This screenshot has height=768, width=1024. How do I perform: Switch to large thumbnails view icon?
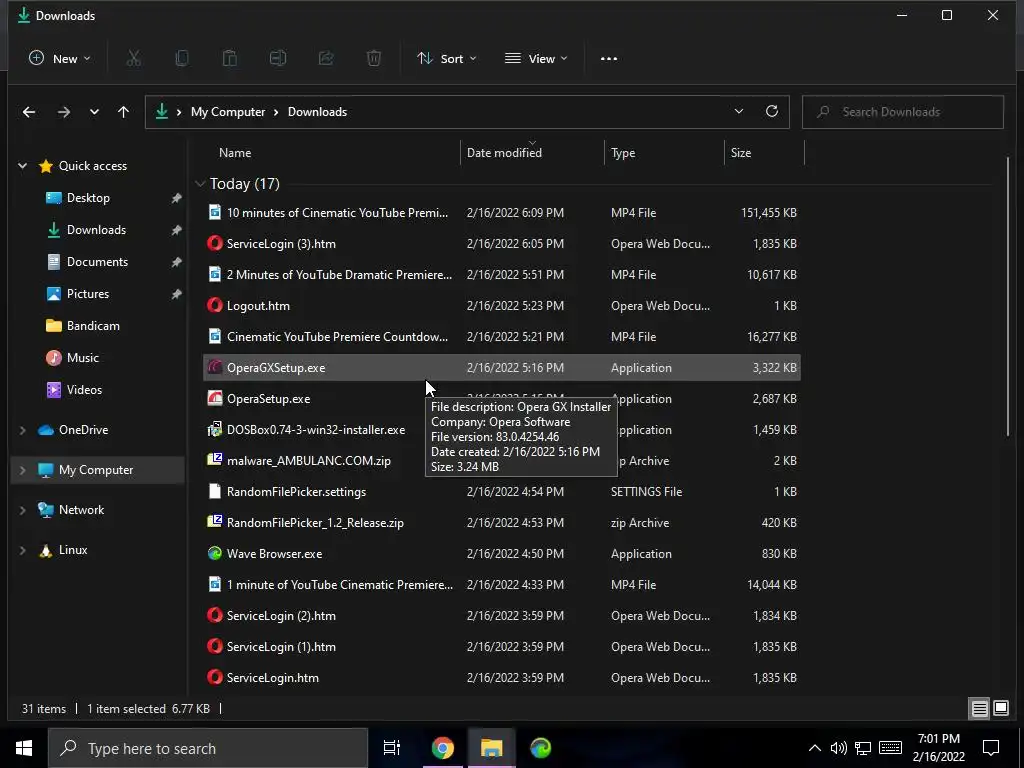[x=1001, y=708]
